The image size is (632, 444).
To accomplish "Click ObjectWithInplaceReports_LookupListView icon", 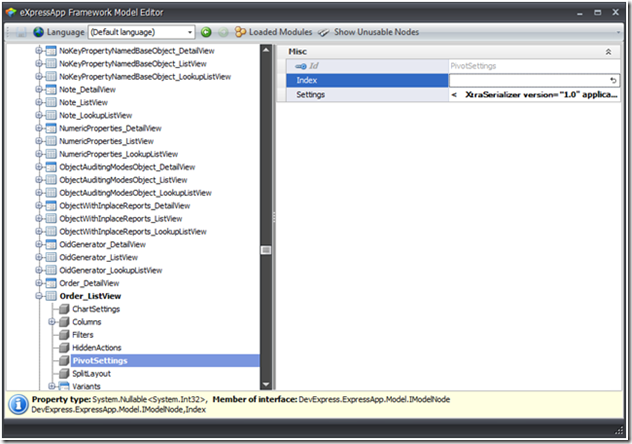I will [51, 231].
